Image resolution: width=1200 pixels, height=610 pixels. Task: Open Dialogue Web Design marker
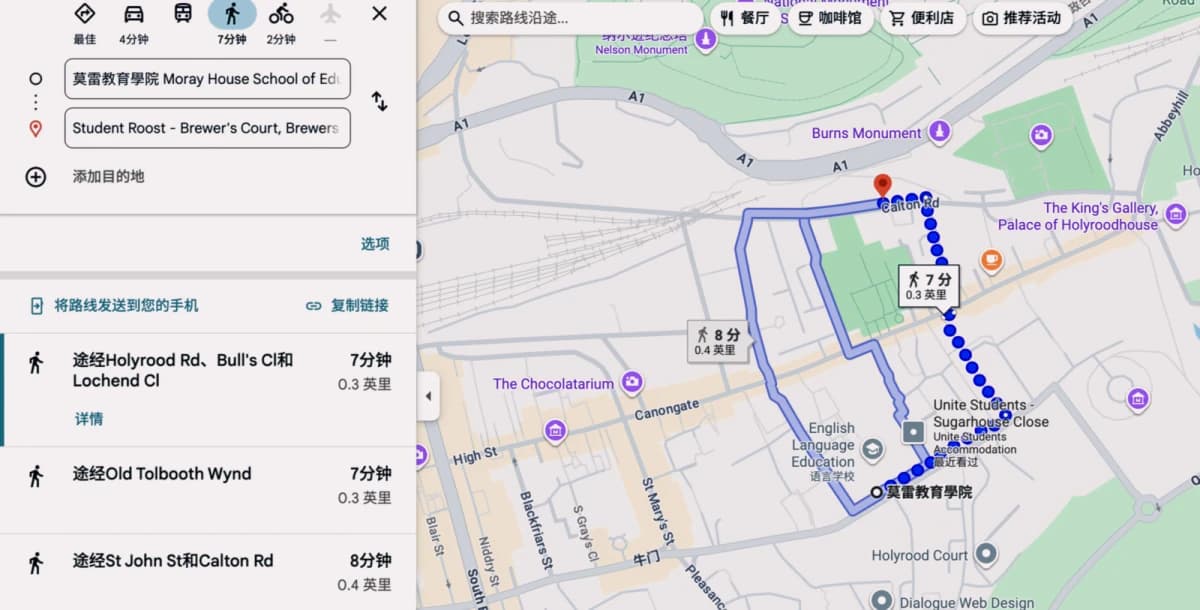click(x=881, y=601)
